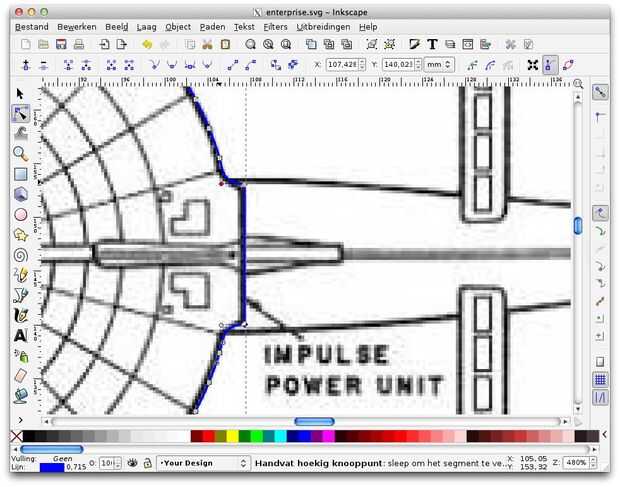This screenshot has height=487, width=620.
Task: Click the zoom percentage stepper arrows
Action: coord(593,462)
